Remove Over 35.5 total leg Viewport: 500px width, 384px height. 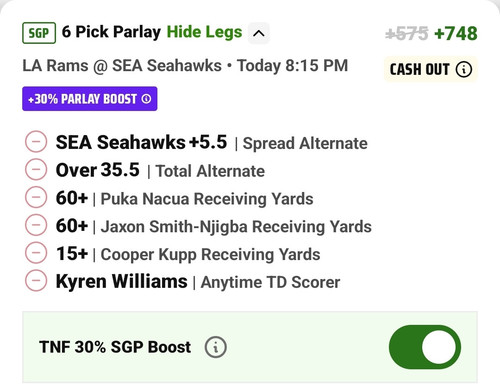[36, 170]
